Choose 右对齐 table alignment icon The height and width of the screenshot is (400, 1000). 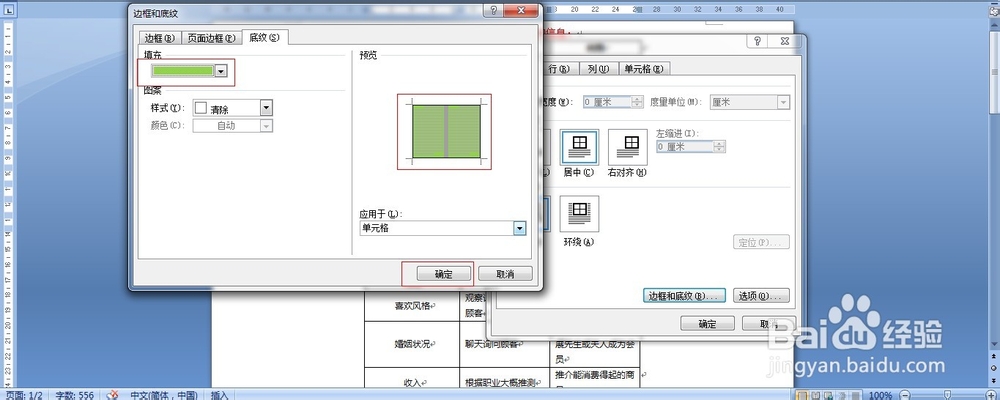(x=628, y=147)
